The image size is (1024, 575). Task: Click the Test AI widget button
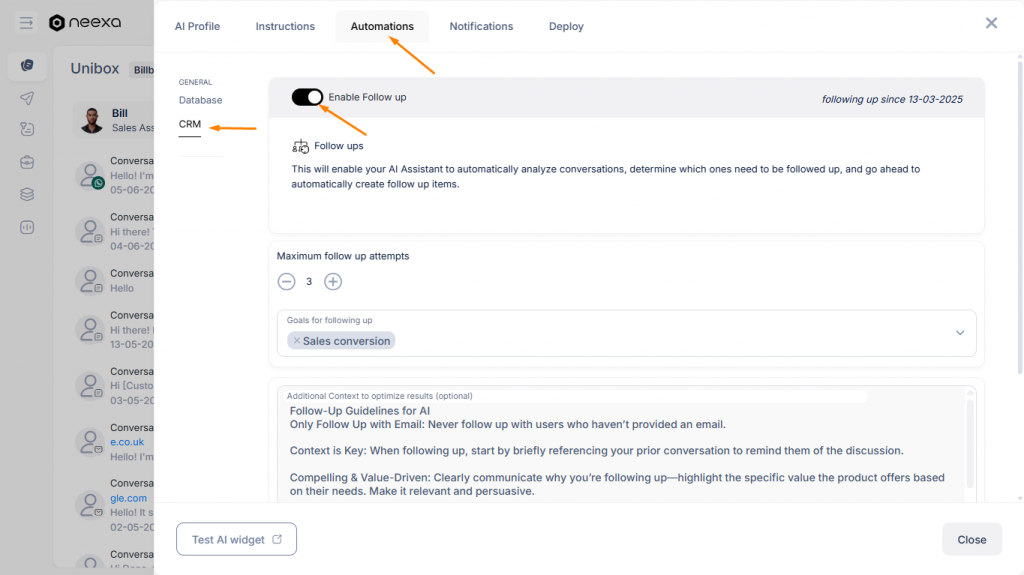236,539
